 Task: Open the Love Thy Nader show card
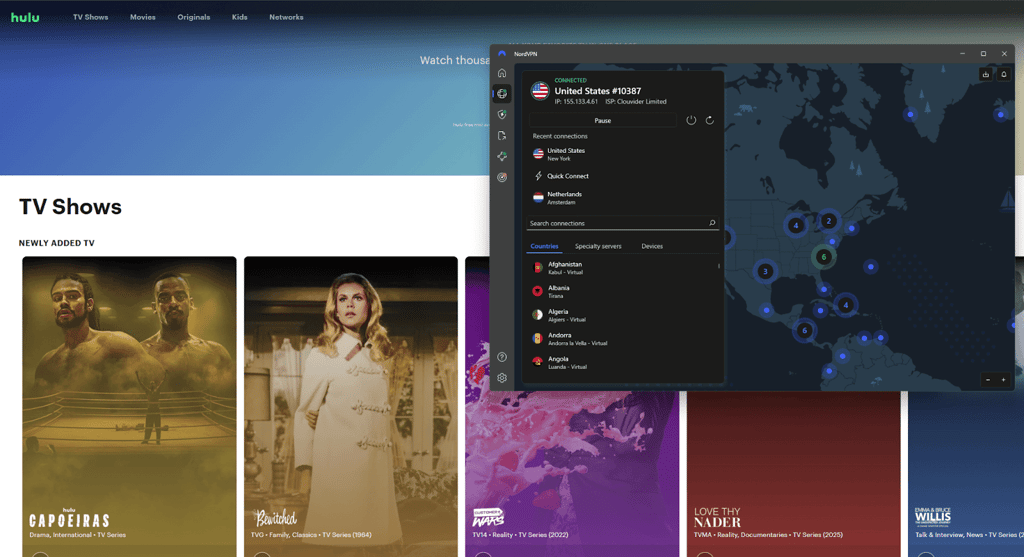pyautogui.click(x=793, y=473)
